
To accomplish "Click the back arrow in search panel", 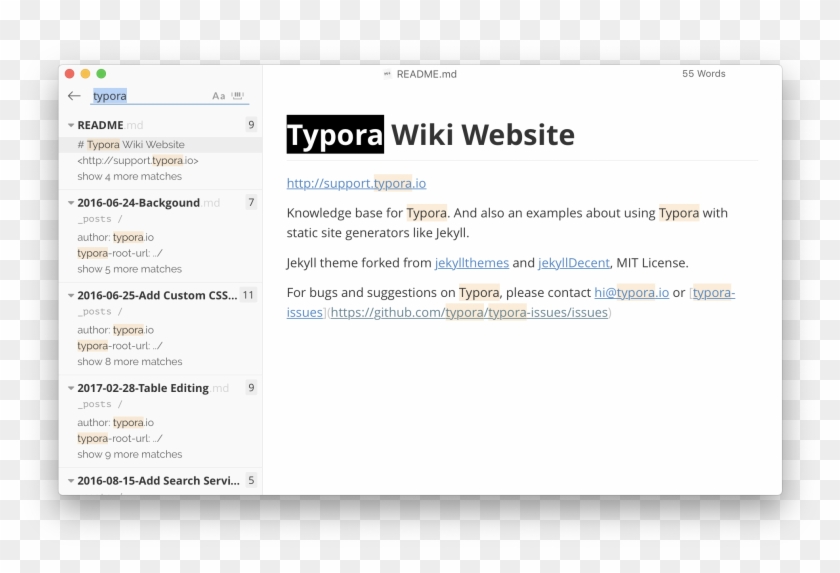I will tap(74, 96).
